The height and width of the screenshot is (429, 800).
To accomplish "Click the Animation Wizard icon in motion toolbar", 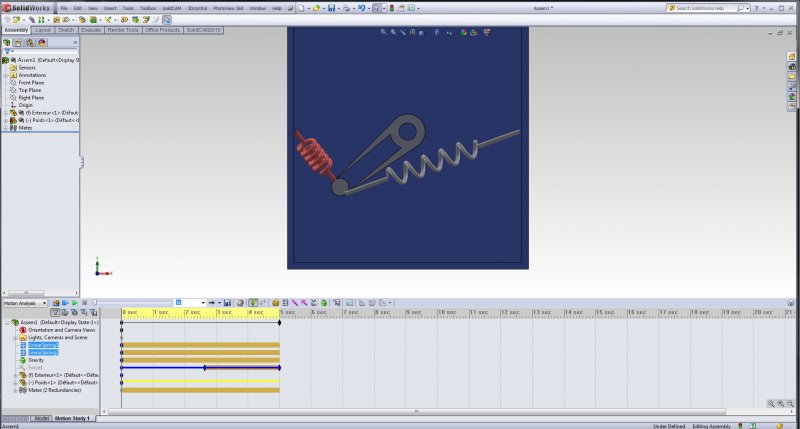I will click(240, 303).
